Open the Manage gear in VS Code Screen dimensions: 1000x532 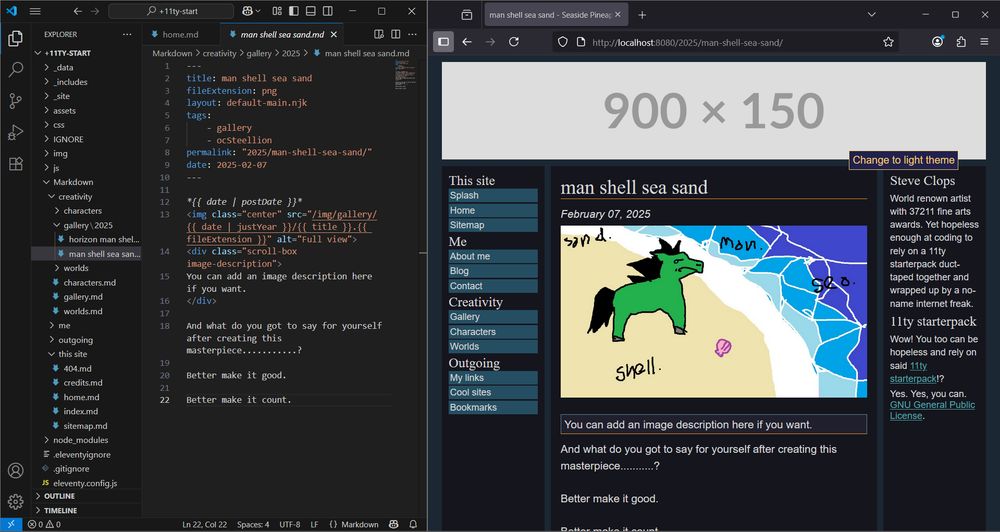point(15,501)
